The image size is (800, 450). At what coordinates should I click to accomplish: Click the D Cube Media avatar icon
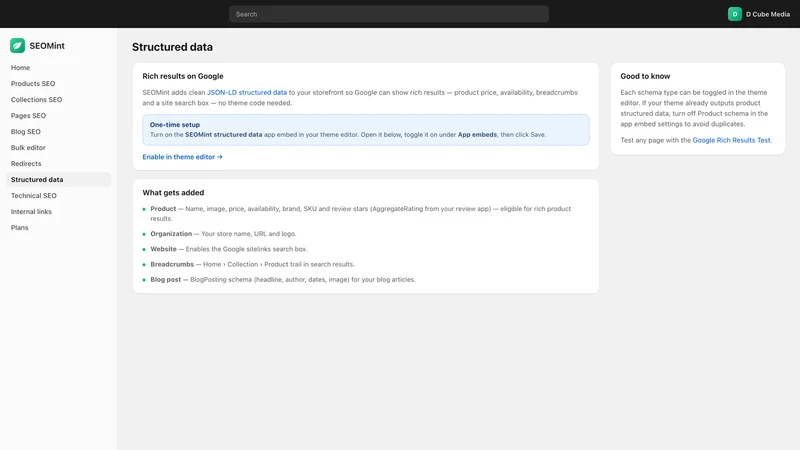(735, 14)
